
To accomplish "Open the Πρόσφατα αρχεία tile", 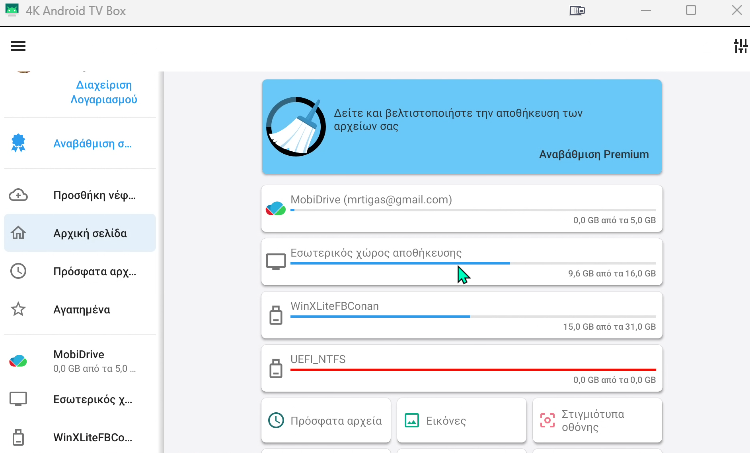I will pos(326,420).
